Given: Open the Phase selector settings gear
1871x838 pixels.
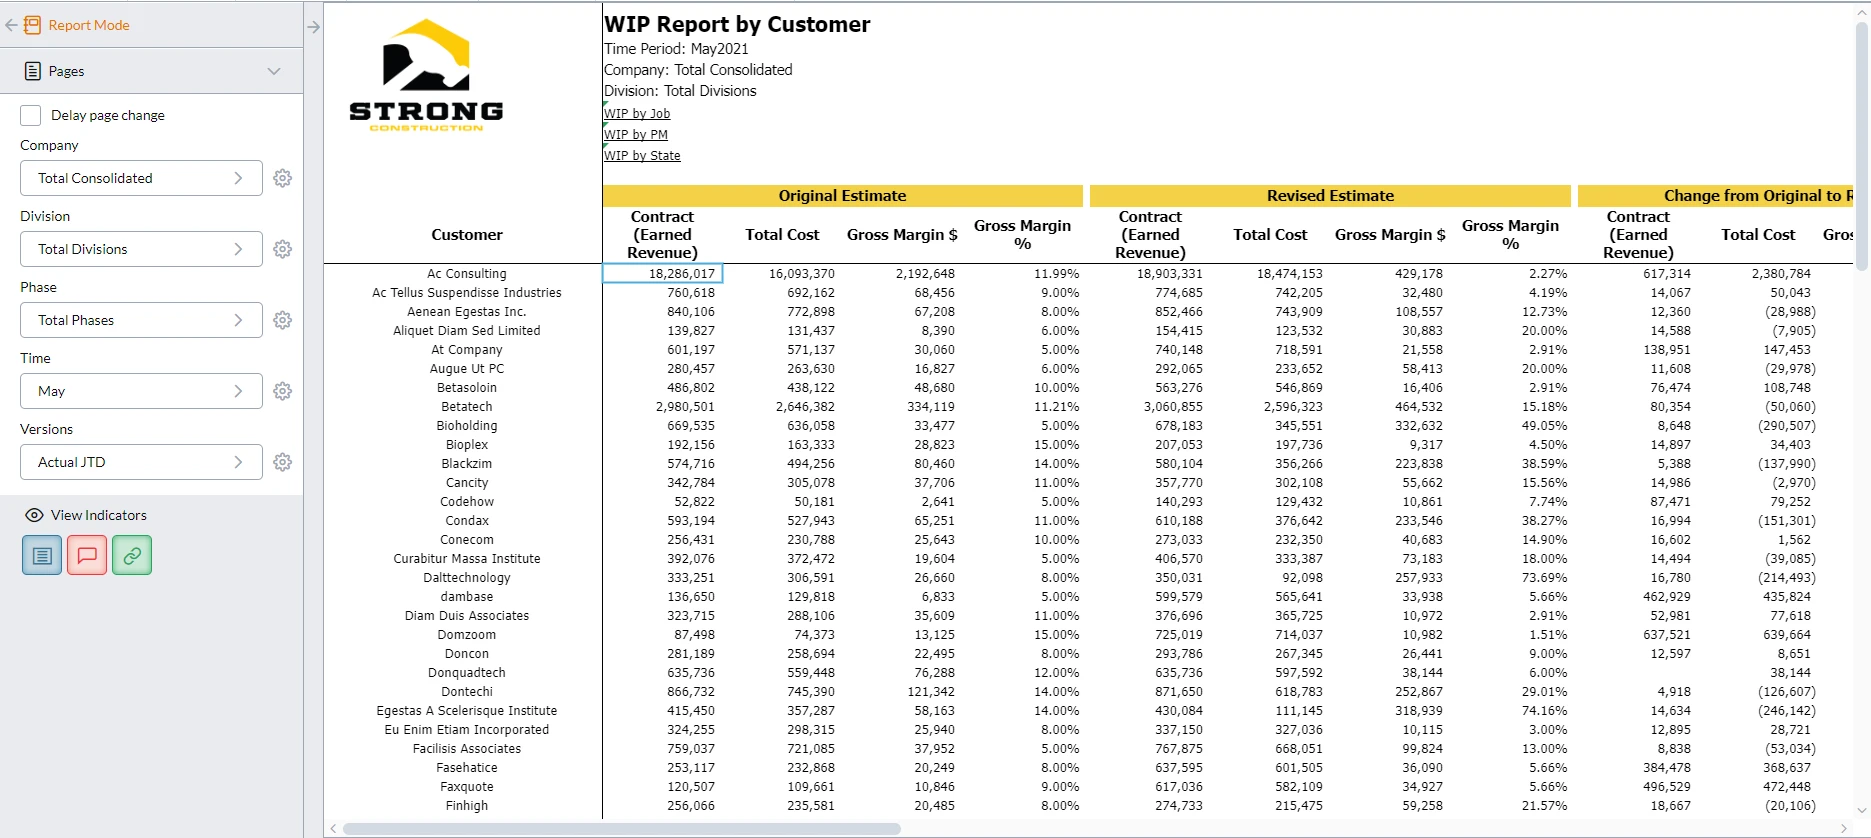Looking at the screenshot, I should point(283,320).
